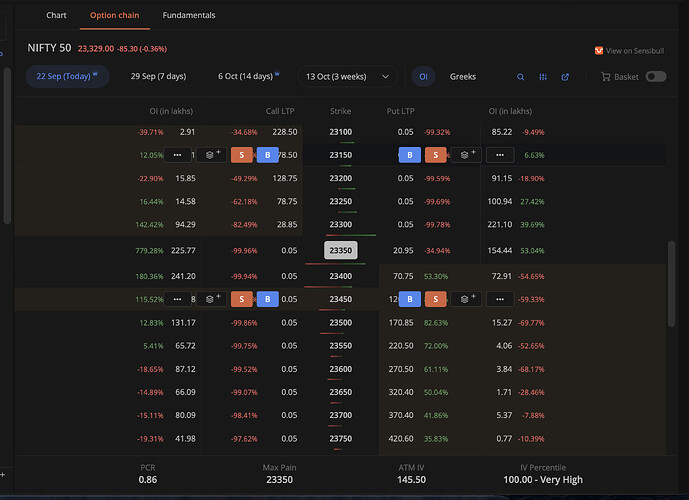This screenshot has width=689, height=500.
Task: Buy the 23450 call option
Action: [268, 299]
